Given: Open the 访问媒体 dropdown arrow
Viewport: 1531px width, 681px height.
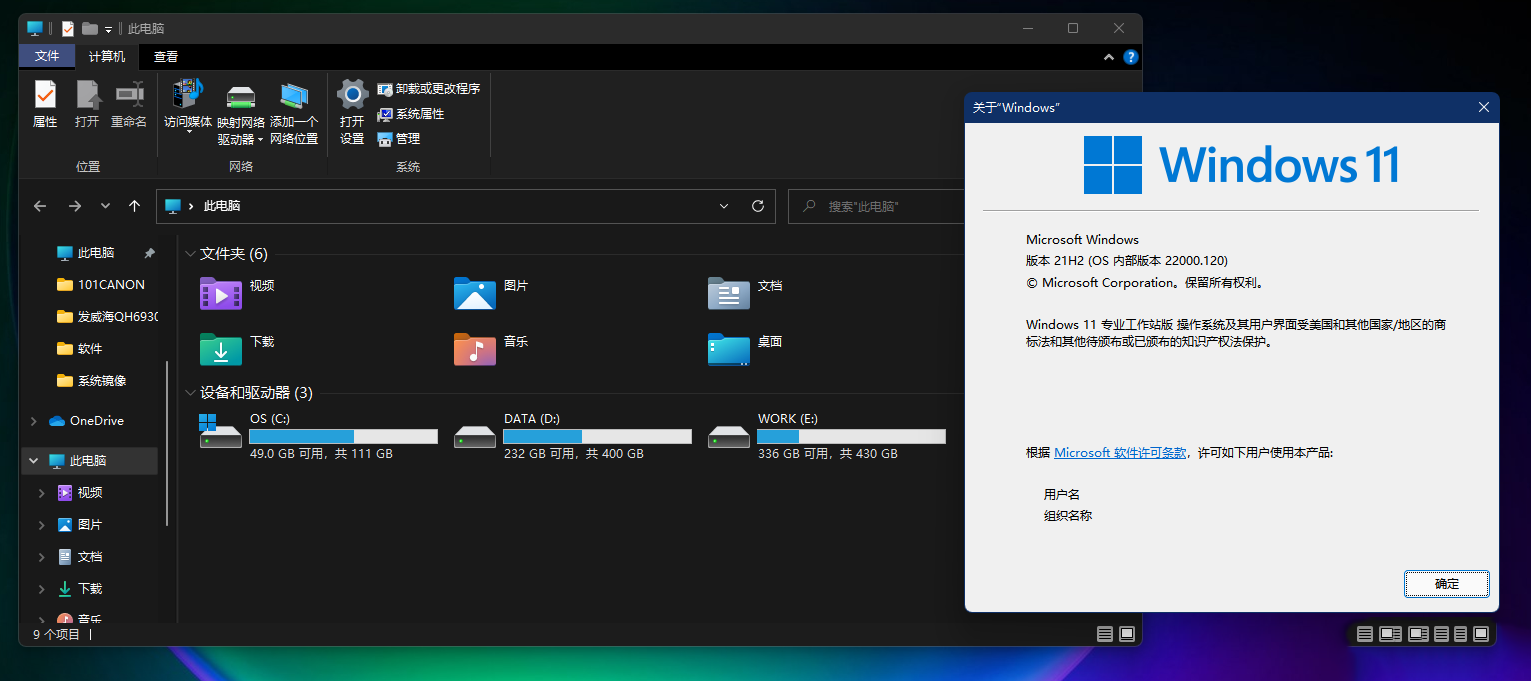Looking at the screenshot, I should pyautogui.click(x=187, y=130).
